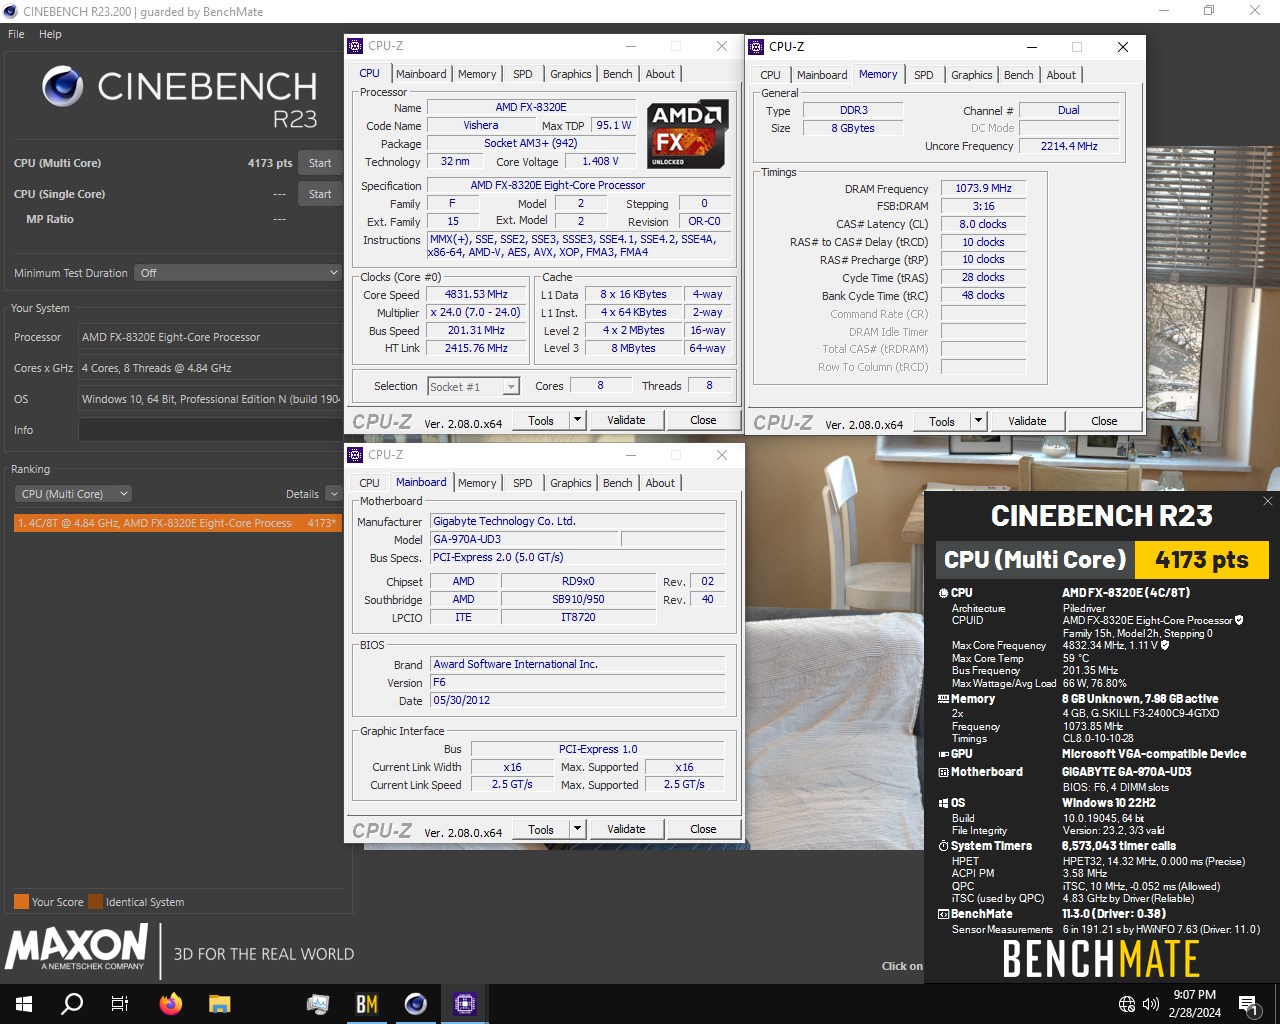
Task: Click GA-970A-UD3 model field
Action: click(525, 539)
